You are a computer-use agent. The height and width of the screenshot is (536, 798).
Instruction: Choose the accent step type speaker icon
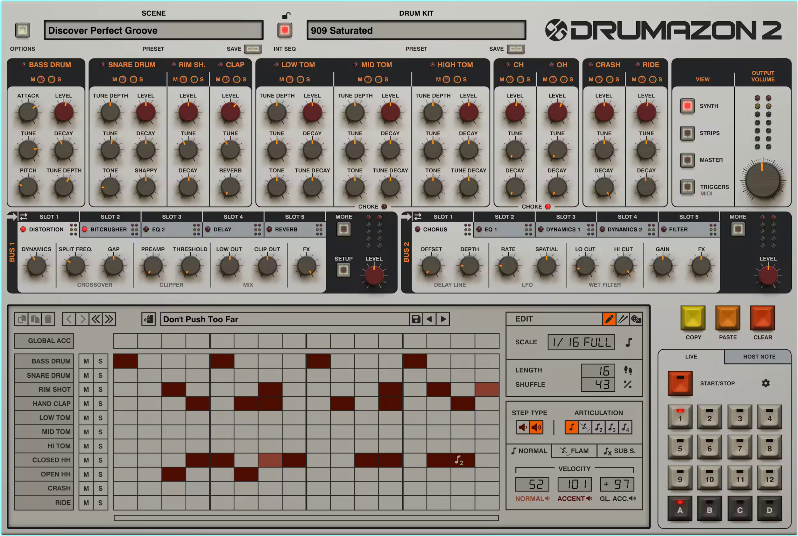tap(536, 427)
